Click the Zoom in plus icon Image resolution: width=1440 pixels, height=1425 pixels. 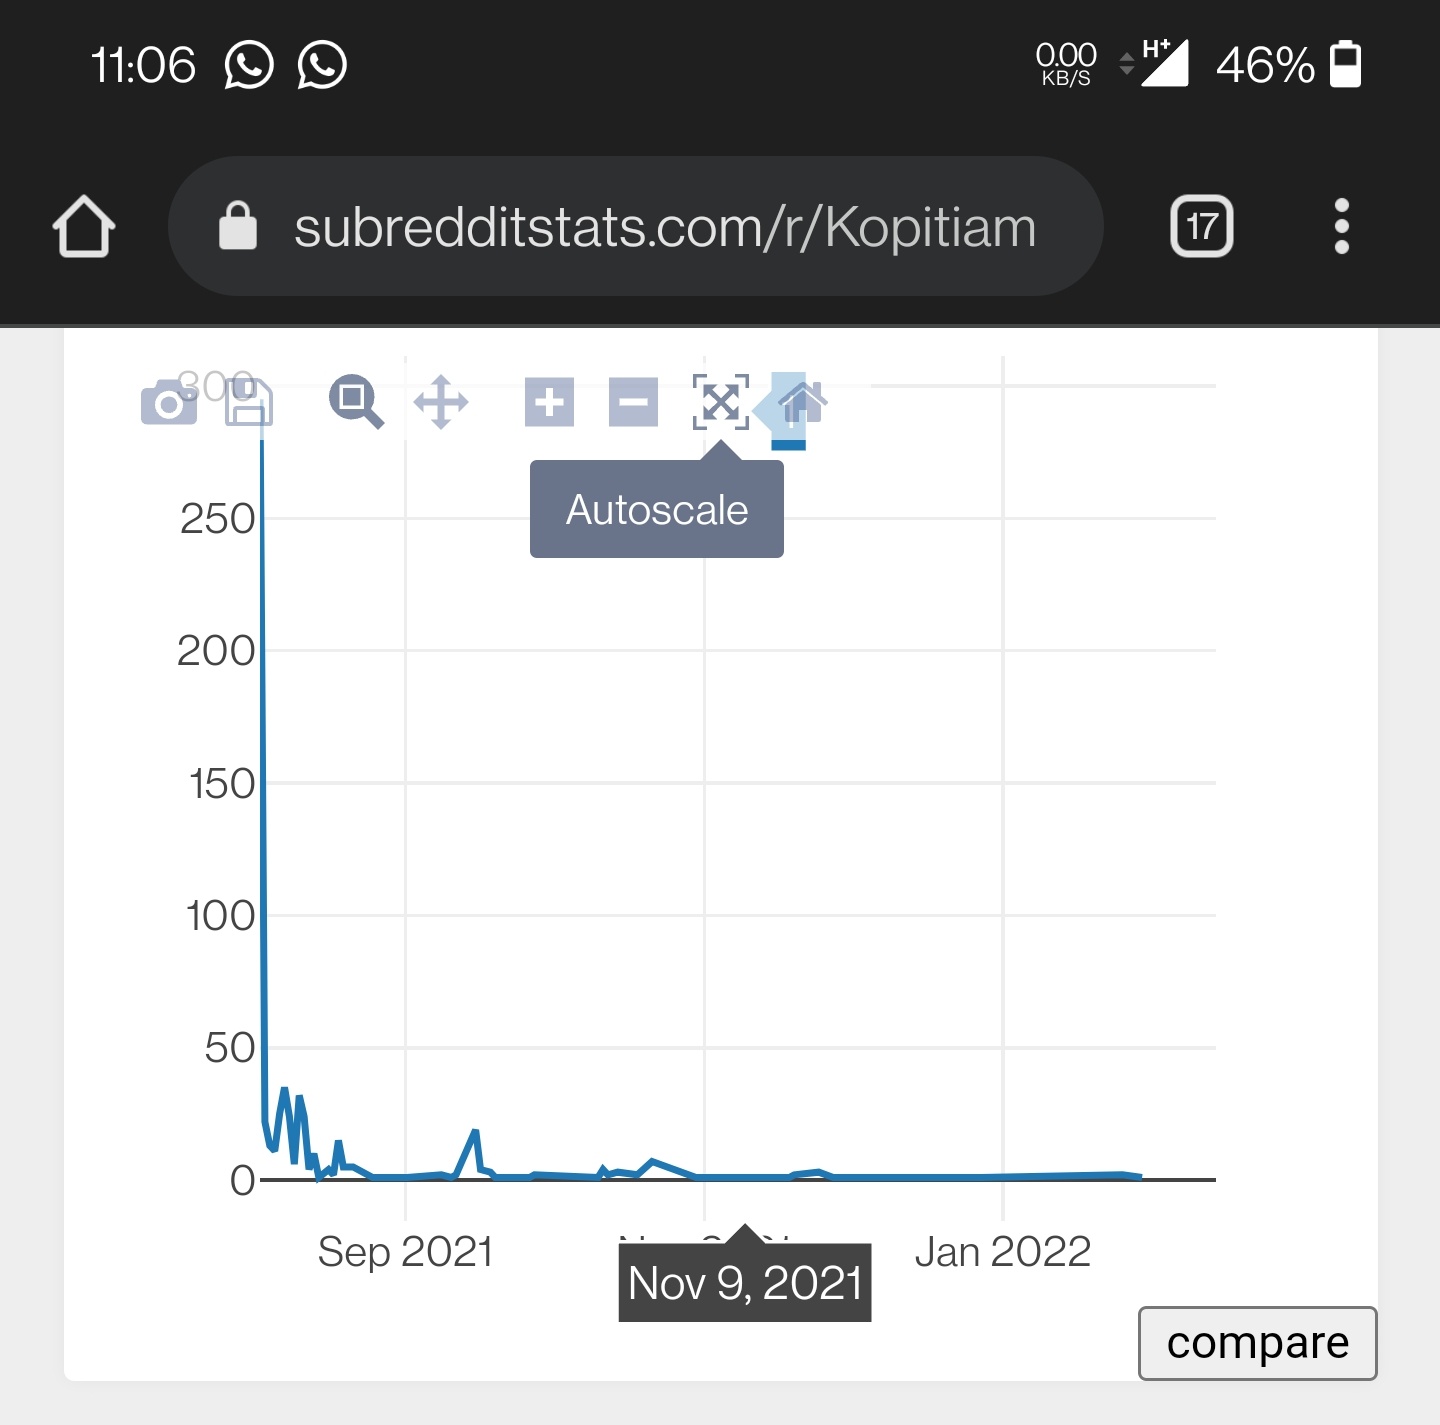coord(549,402)
